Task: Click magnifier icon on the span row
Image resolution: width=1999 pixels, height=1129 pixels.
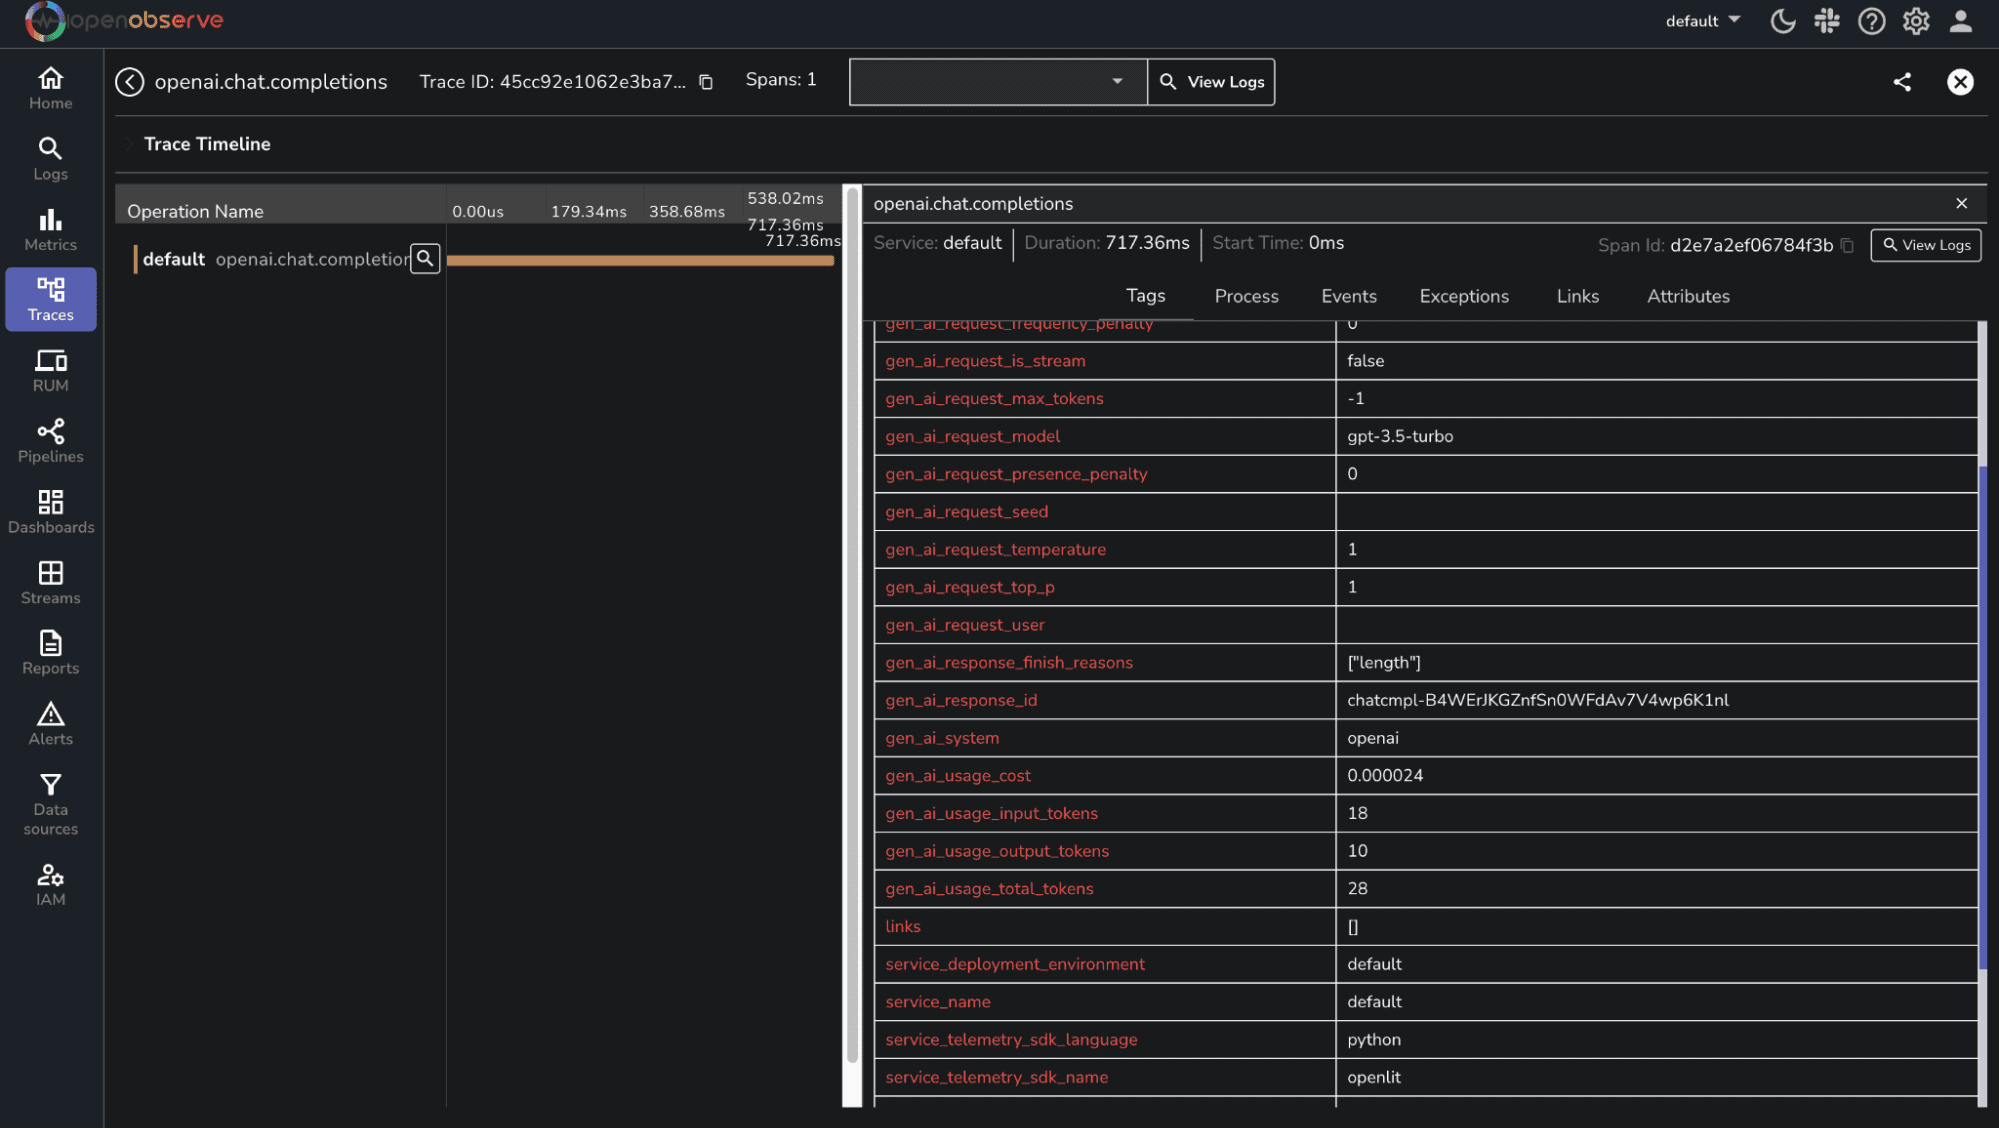Action: pos(425,259)
